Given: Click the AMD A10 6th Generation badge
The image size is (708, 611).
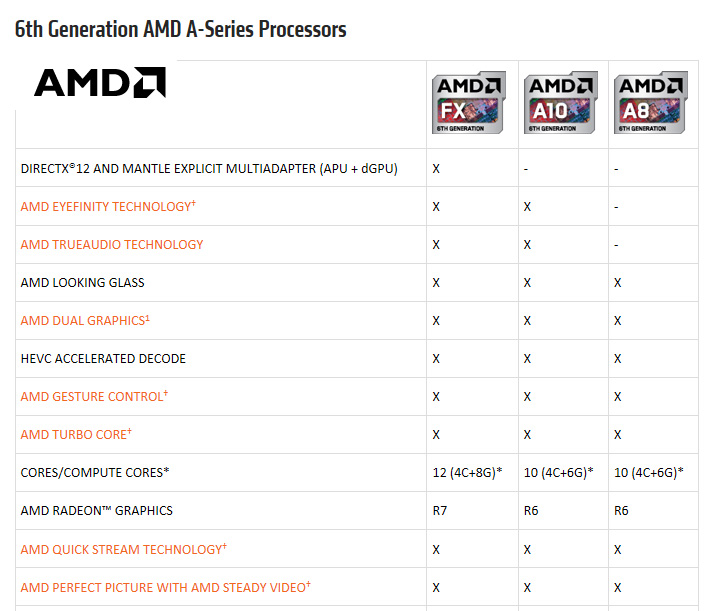Looking at the screenshot, I should click(563, 103).
